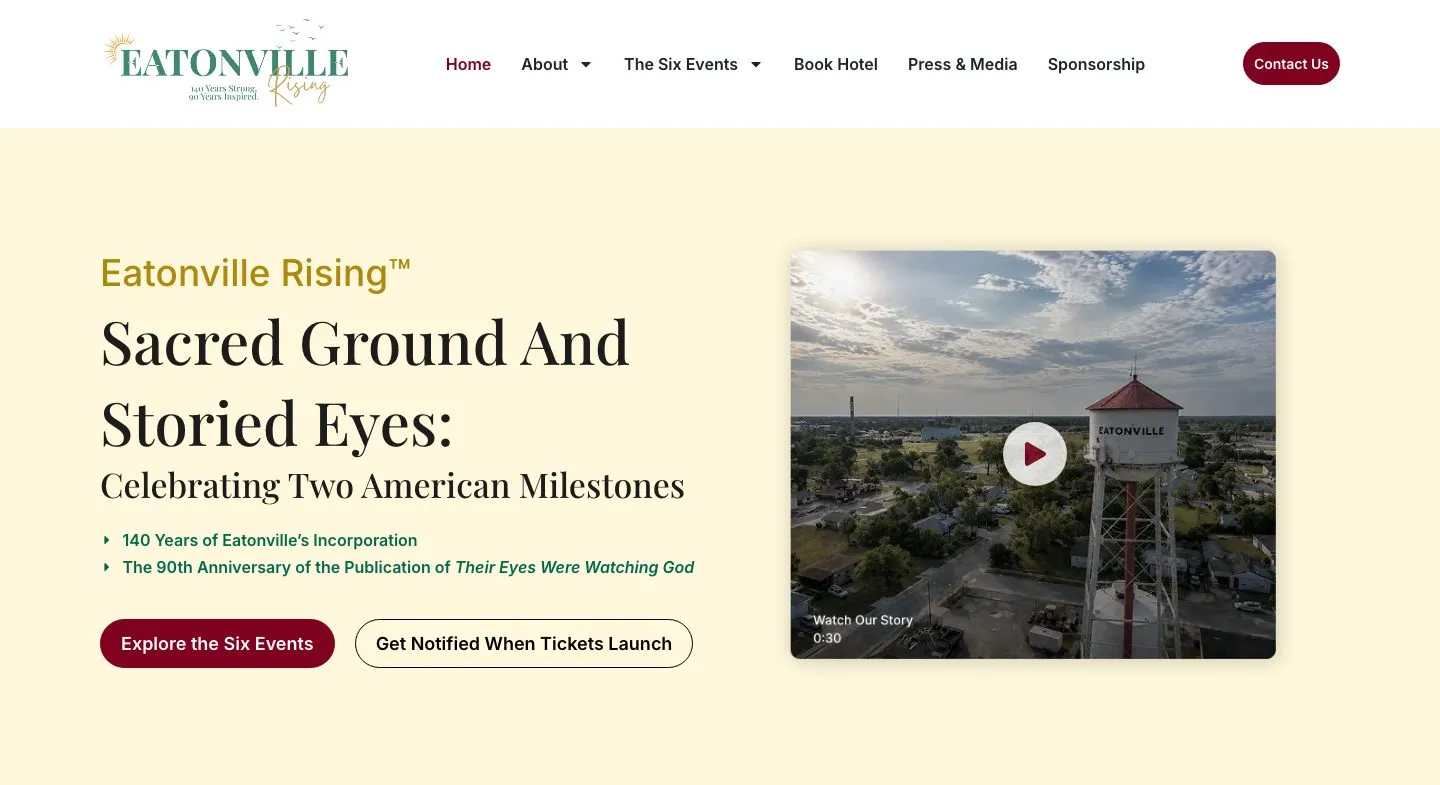Click the Watch Our Story caption

[x=863, y=620]
